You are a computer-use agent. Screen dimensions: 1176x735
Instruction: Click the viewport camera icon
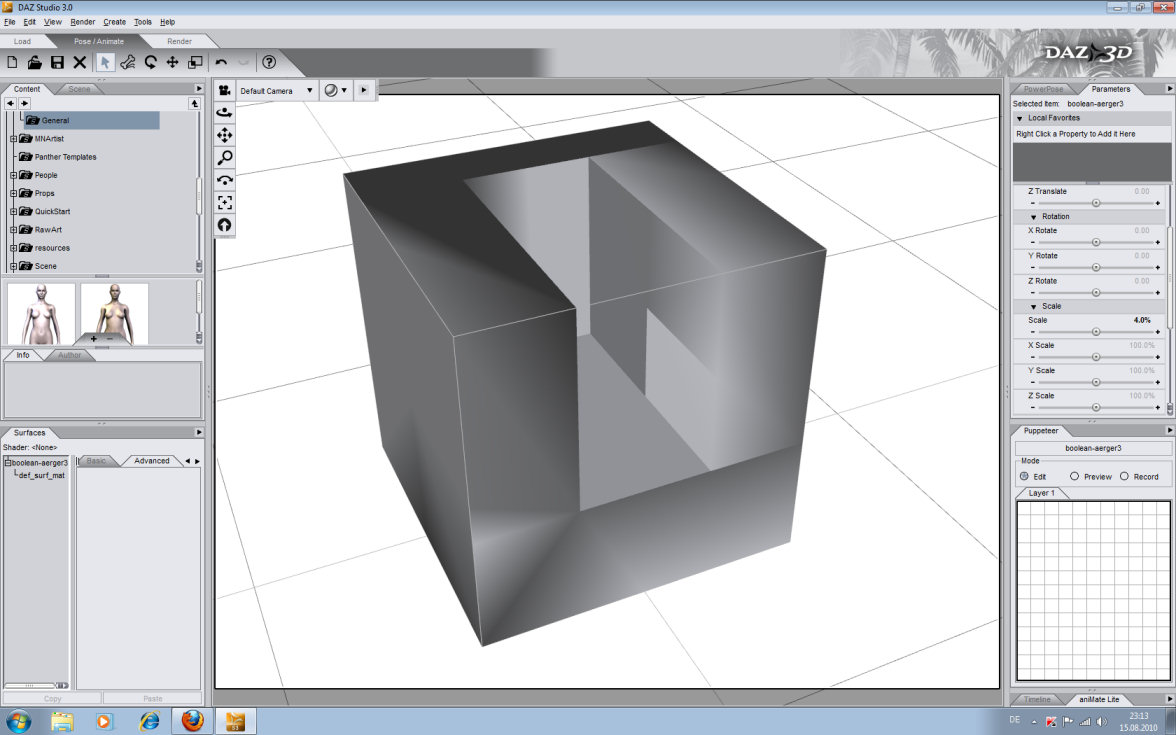[x=224, y=90]
